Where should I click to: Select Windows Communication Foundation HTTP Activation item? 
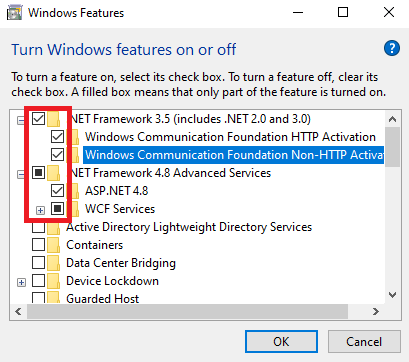230,137
